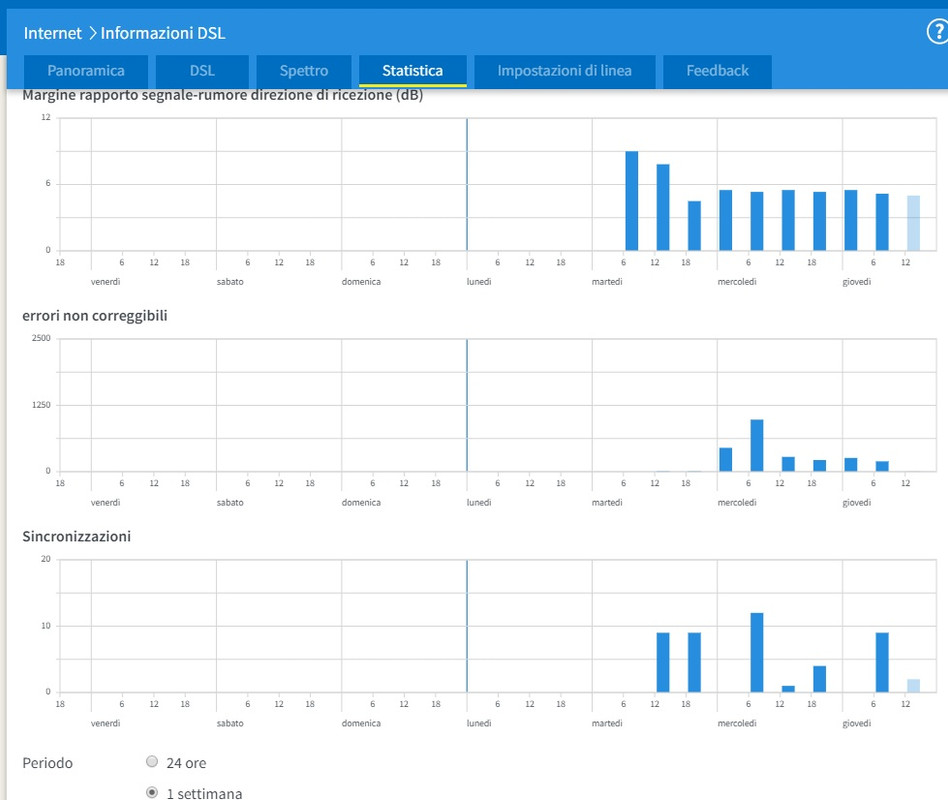Click the Sincronizzazioni chart heading
The width and height of the screenshot is (948, 800).
pos(77,536)
